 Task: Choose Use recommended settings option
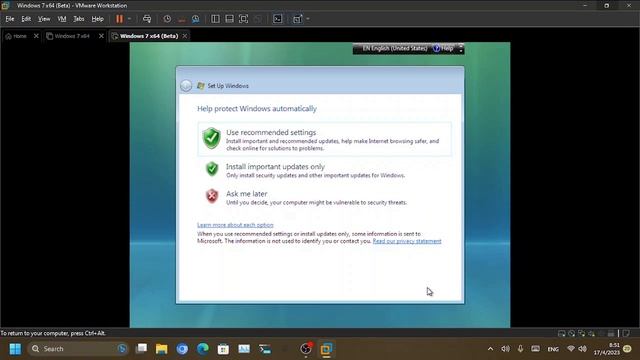click(x=324, y=139)
